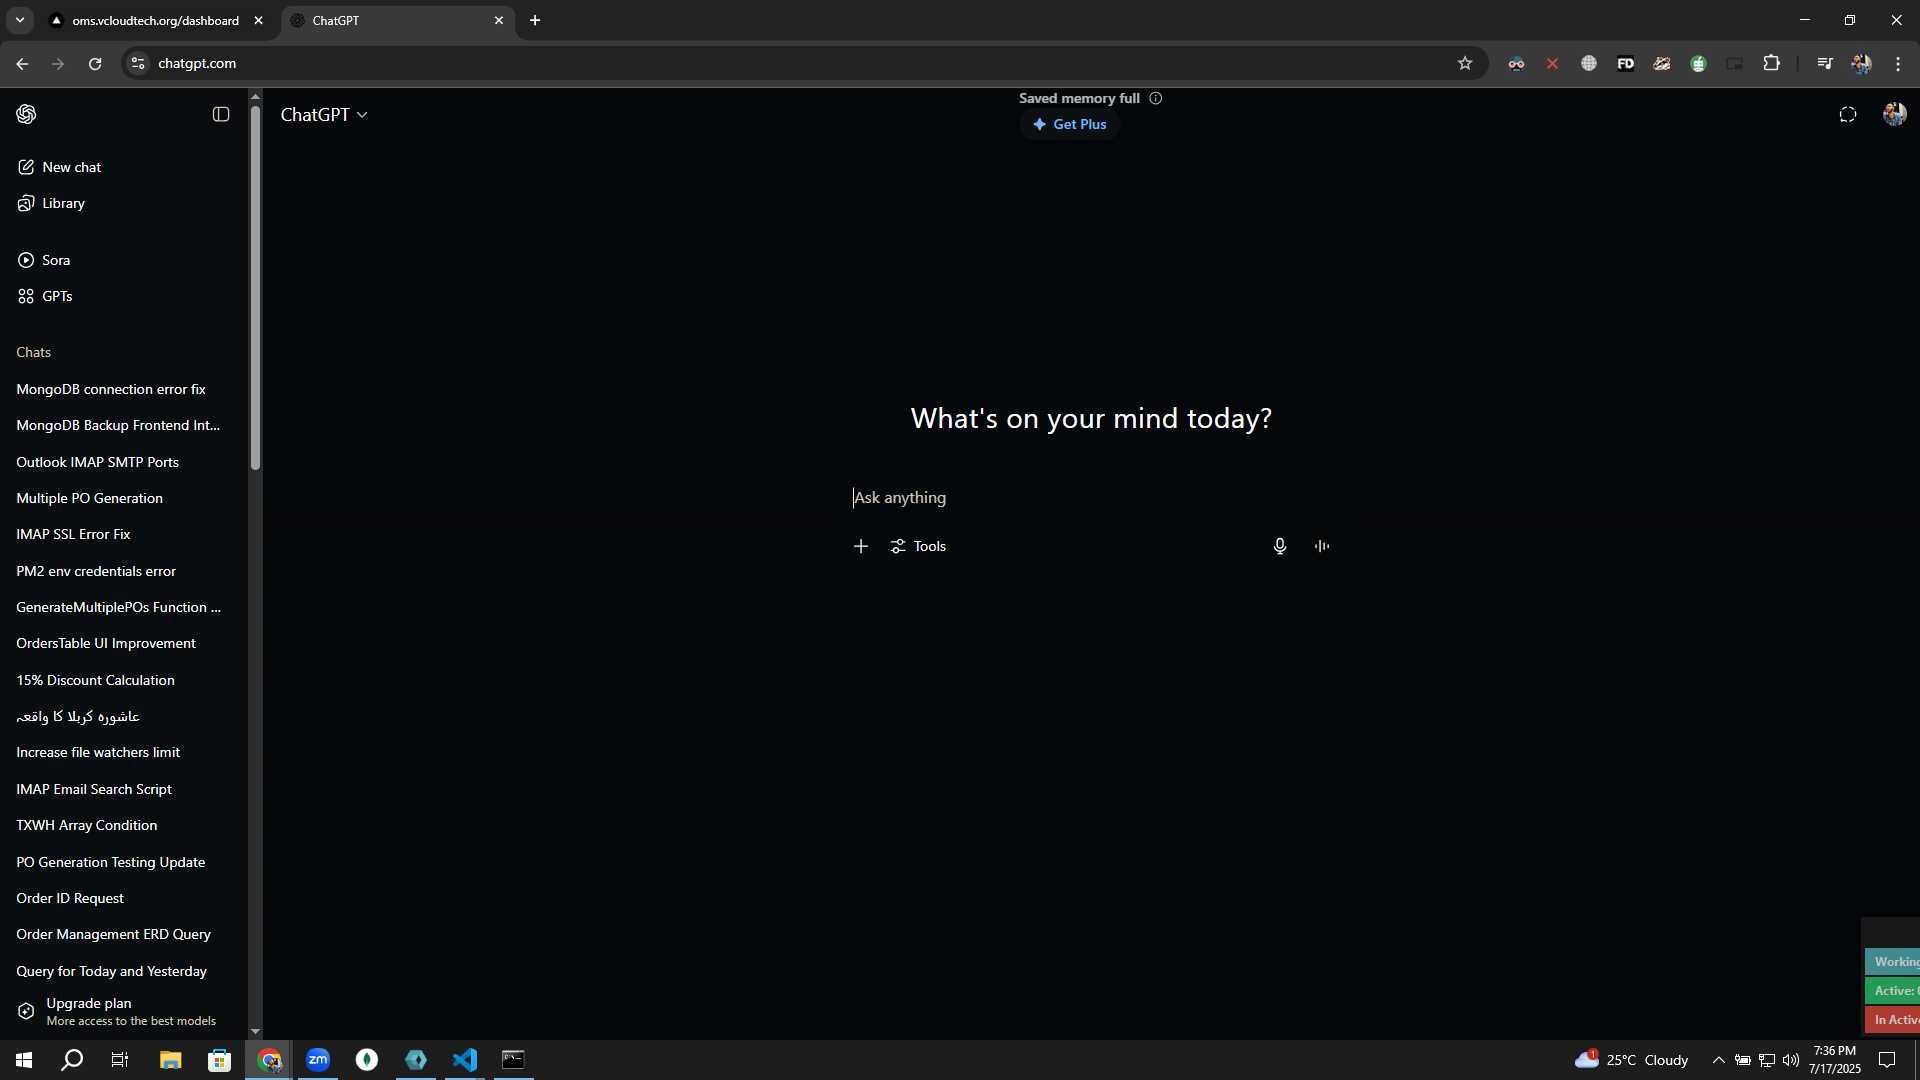Open the media control toolbar icon

[1825, 63]
